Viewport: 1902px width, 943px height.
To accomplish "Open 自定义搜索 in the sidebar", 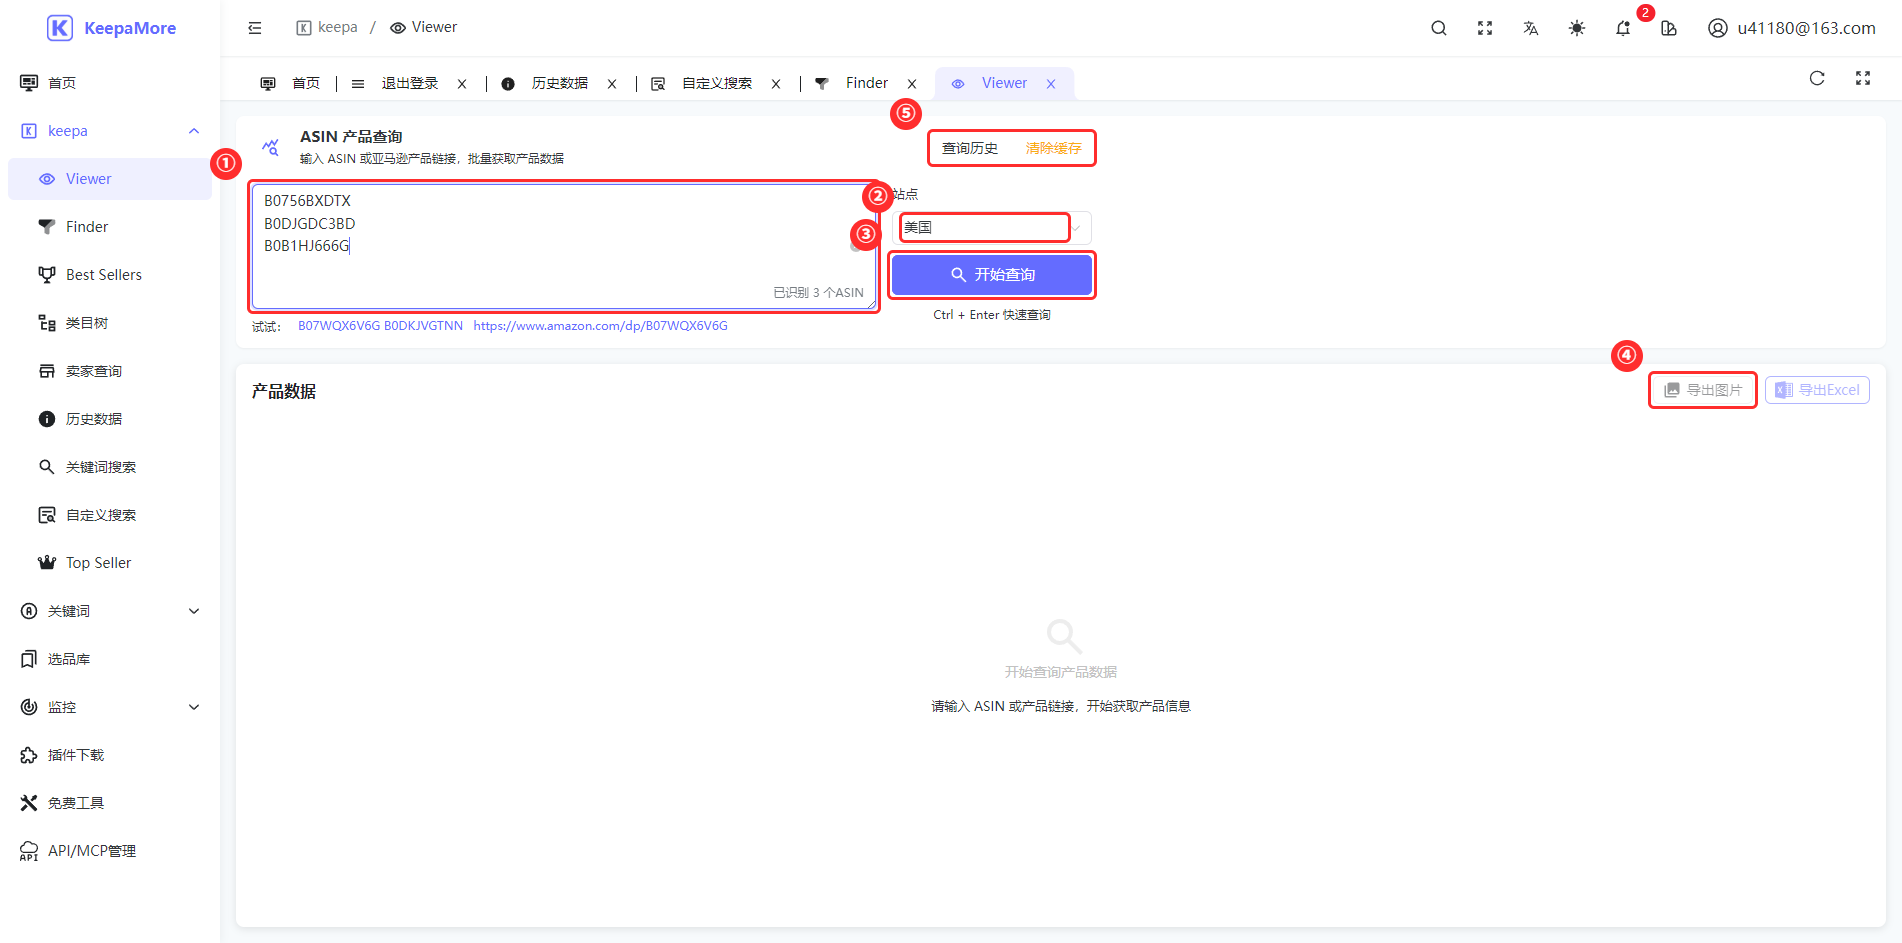I will tap(110, 515).
